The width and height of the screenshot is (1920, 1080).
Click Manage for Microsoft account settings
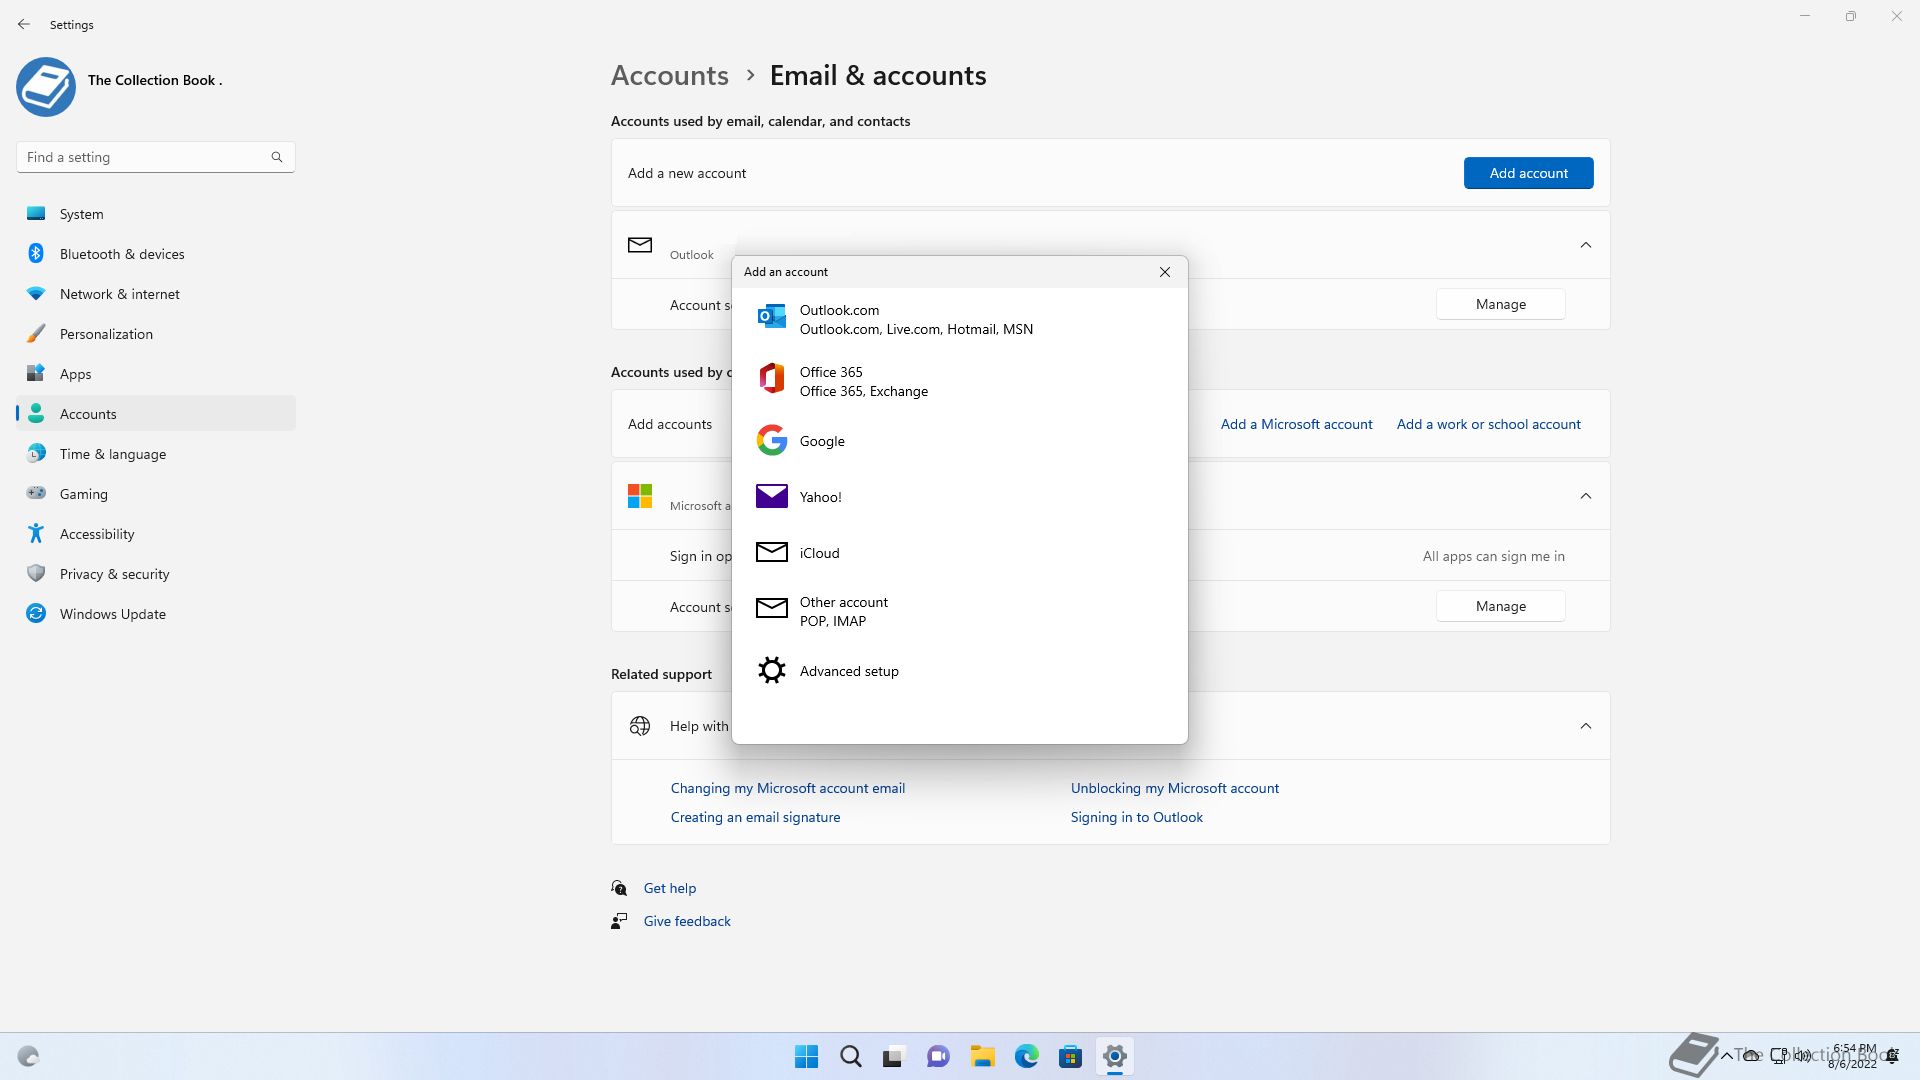coord(1500,606)
